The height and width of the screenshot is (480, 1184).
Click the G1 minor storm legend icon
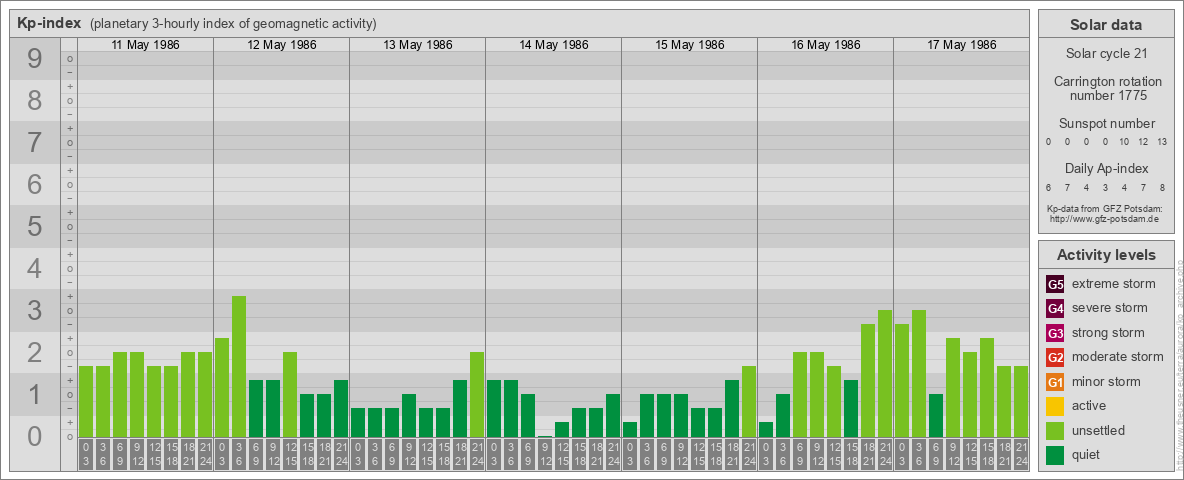click(1055, 382)
